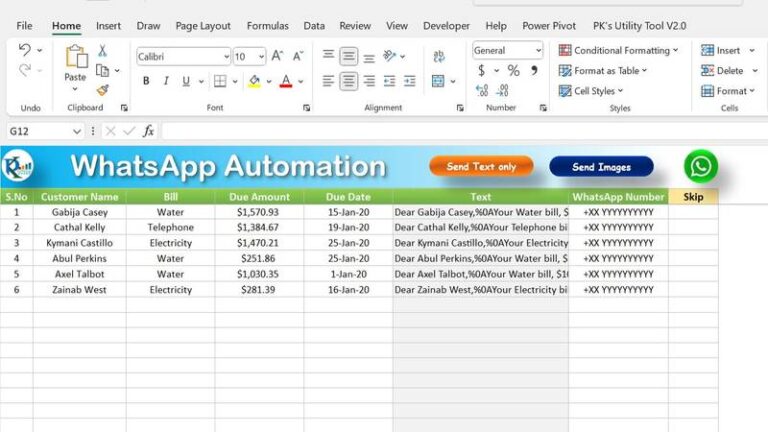
Task: Decrease font size with smaller A
Action: click(298, 56)
